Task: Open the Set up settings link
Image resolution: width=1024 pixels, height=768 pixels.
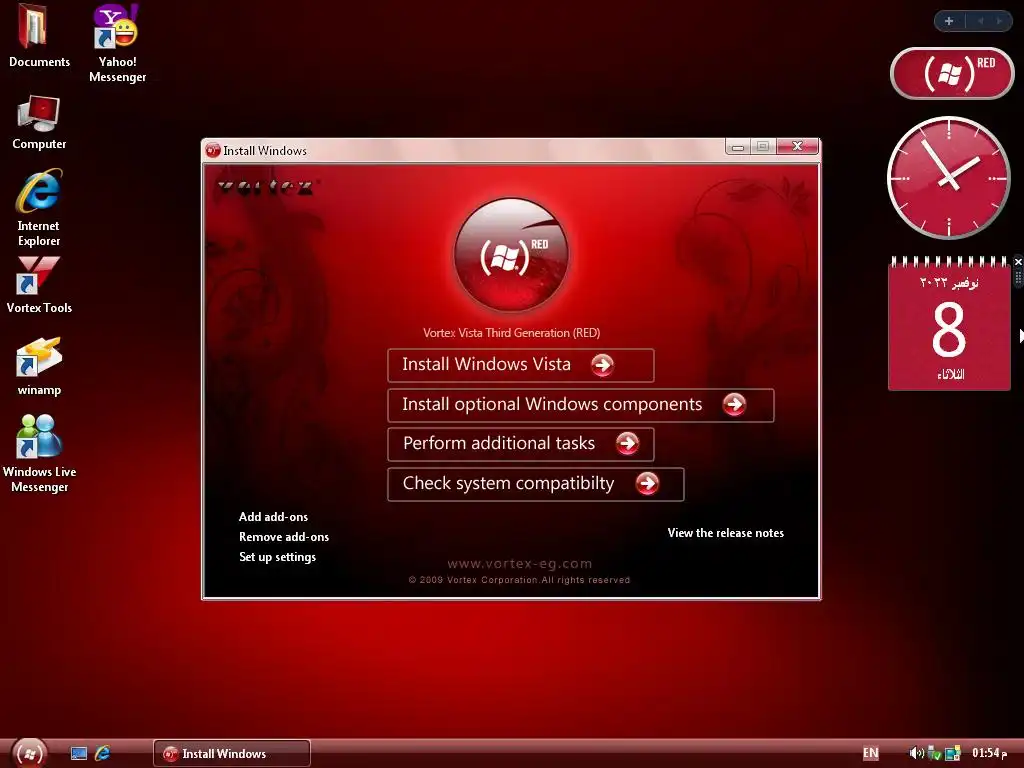Action: click(x=277, y=557)
